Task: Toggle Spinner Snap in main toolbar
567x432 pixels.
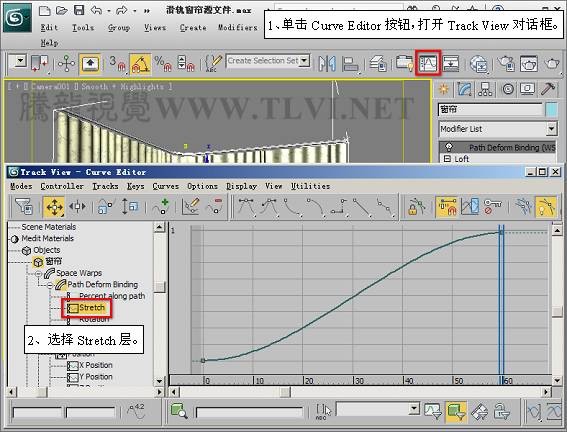Action: (x=186, y=64)
